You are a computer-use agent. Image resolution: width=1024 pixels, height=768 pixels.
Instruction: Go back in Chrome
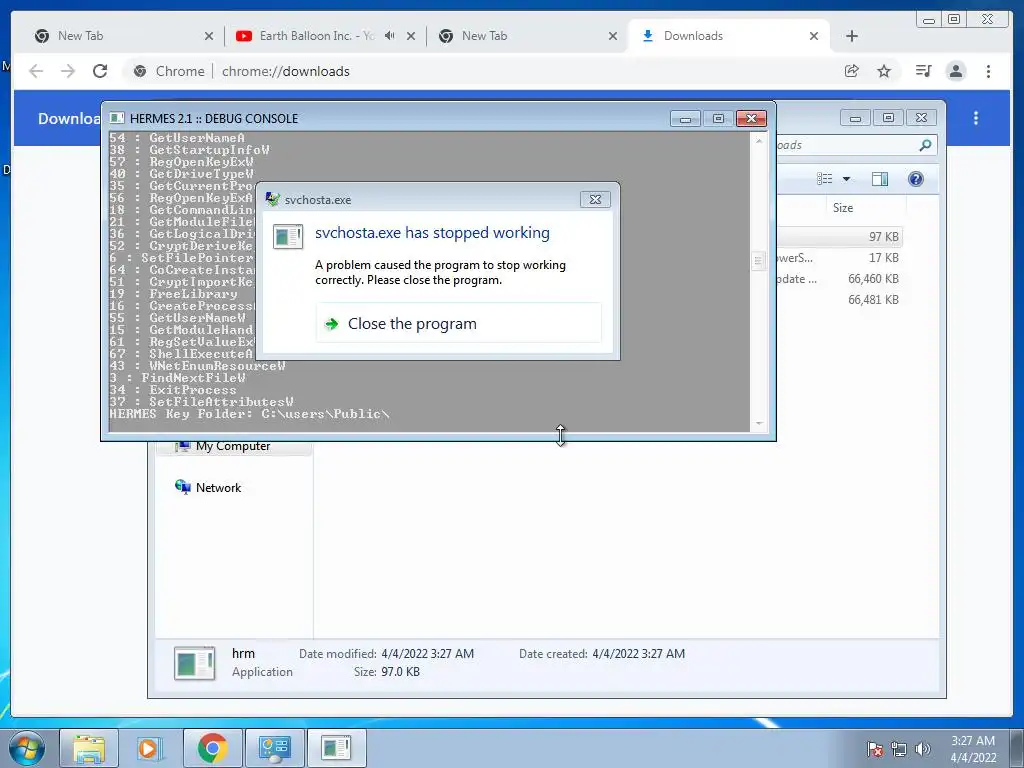coord(36,71)
